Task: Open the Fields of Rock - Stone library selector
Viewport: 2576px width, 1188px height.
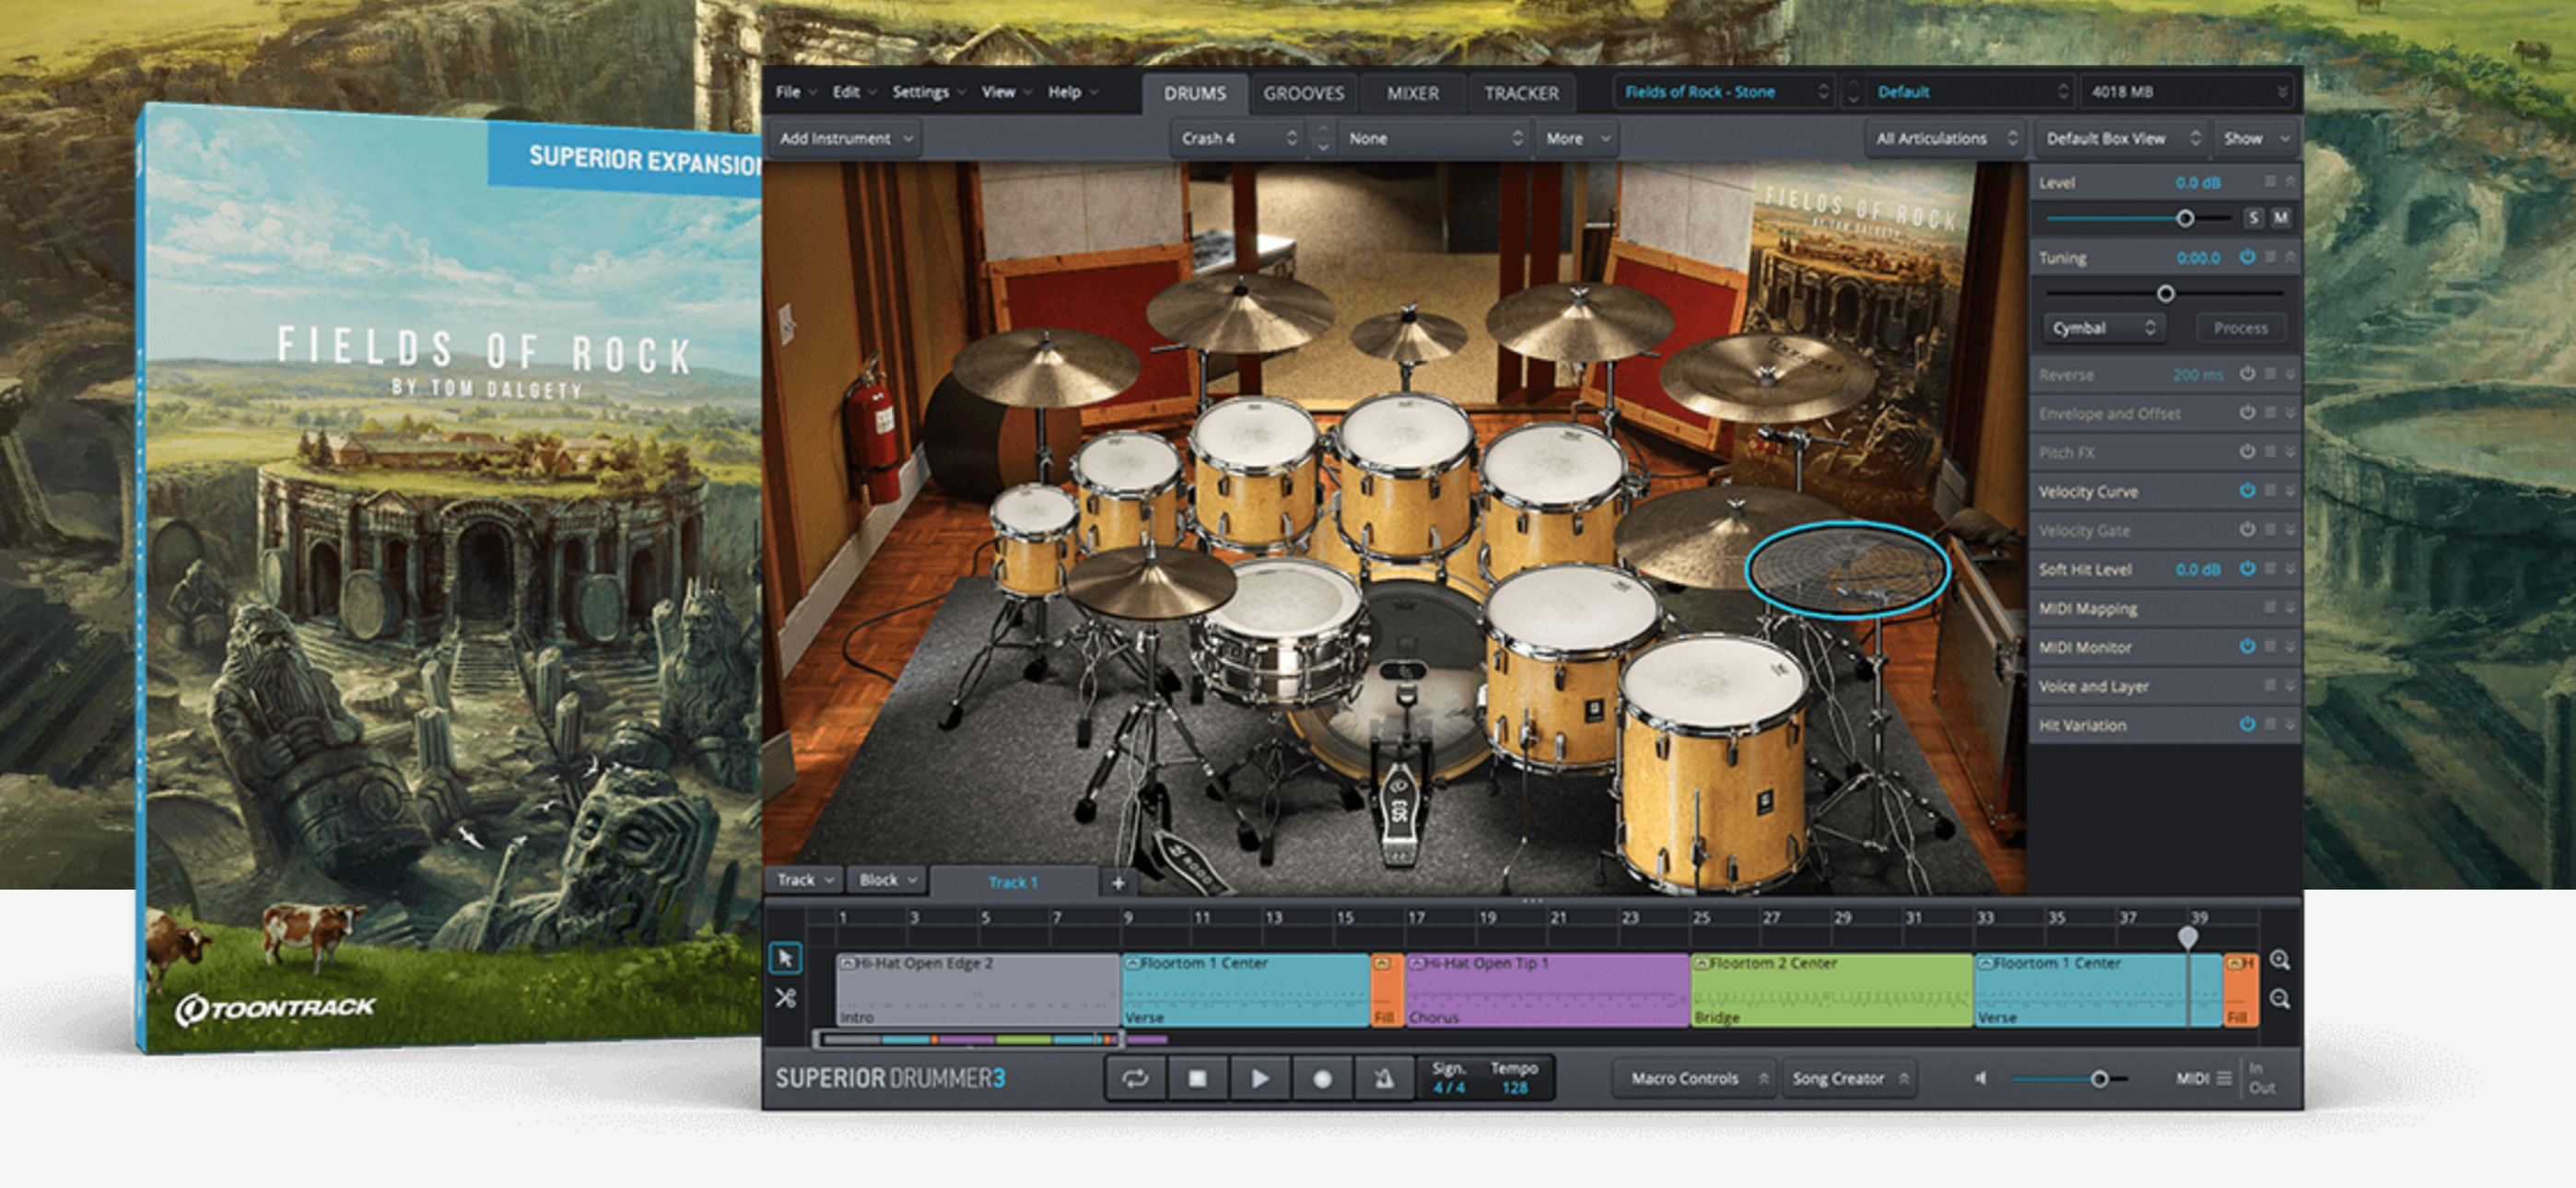Action: click(1724, 92)
